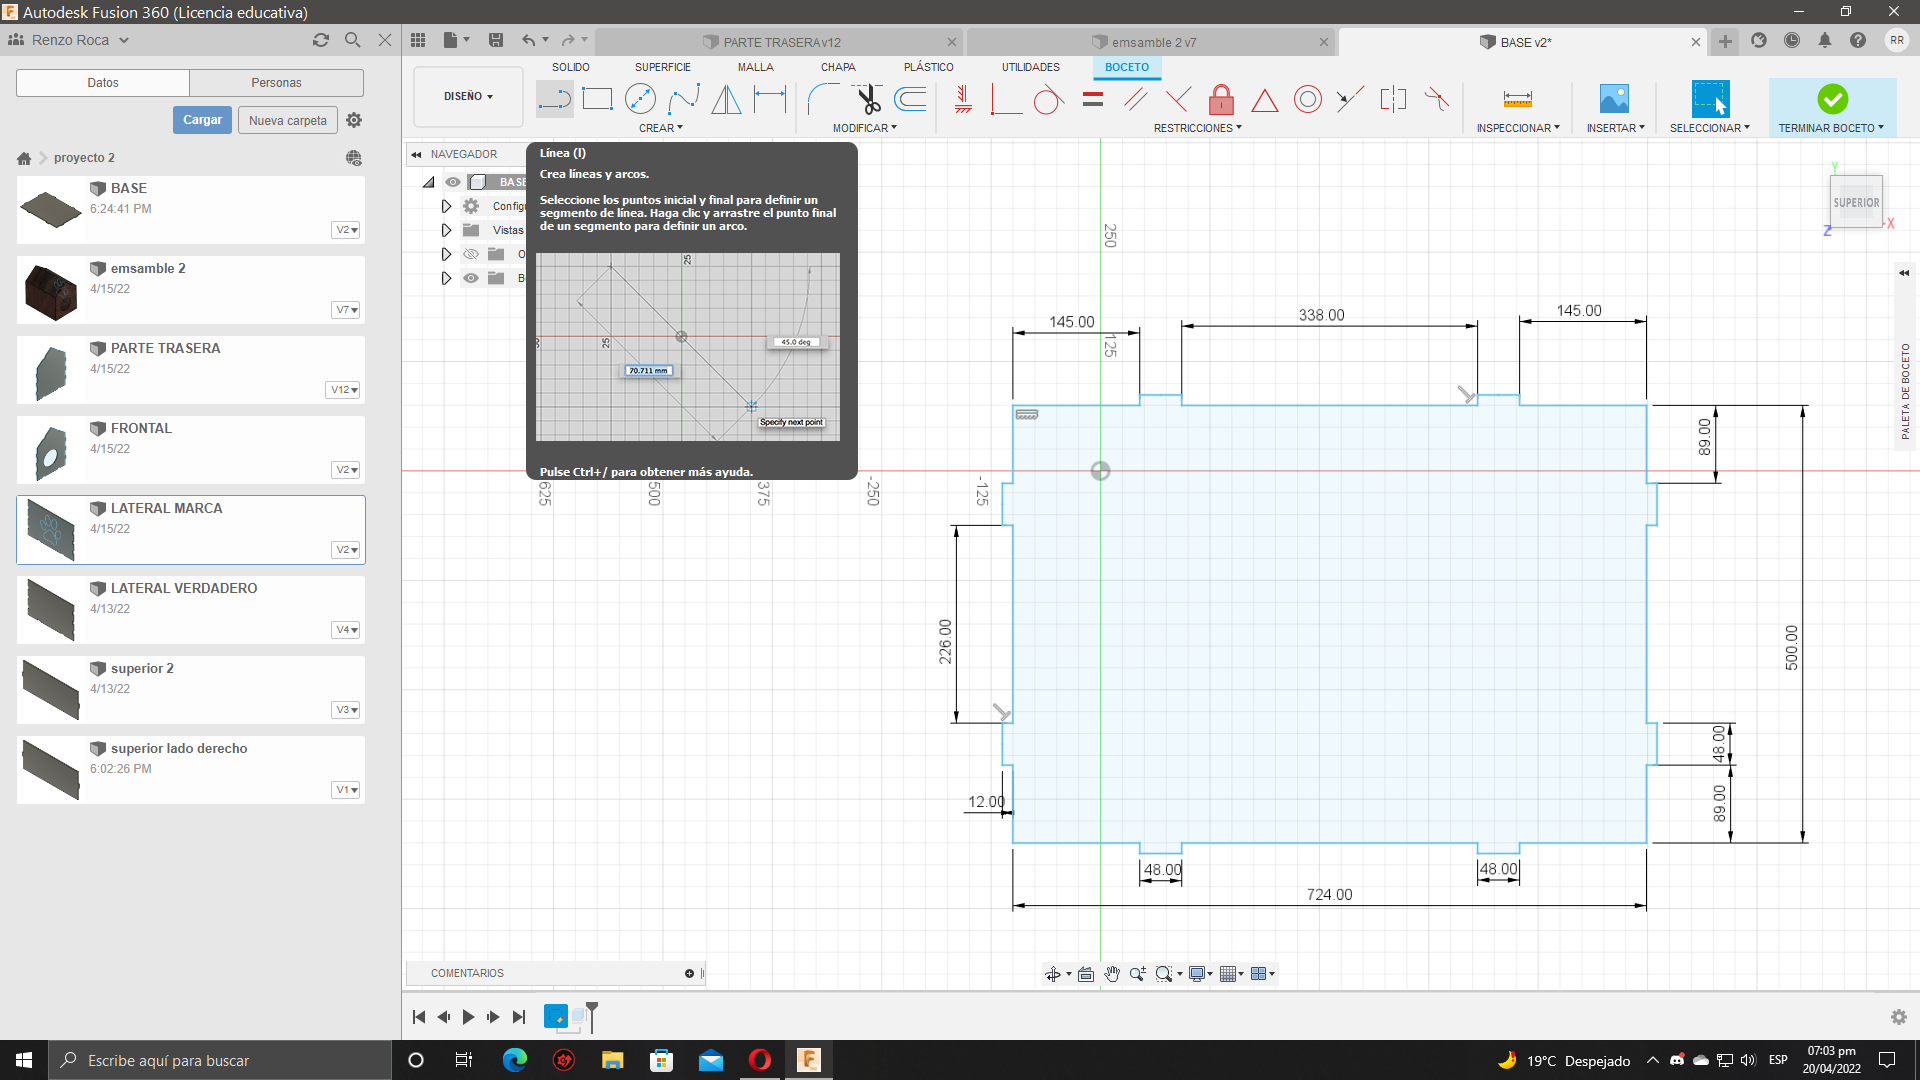Viewport: 1920px width, 1080px height.
Task: Toggle visibility of the origin folder
Action: click(x=471, y=254)
